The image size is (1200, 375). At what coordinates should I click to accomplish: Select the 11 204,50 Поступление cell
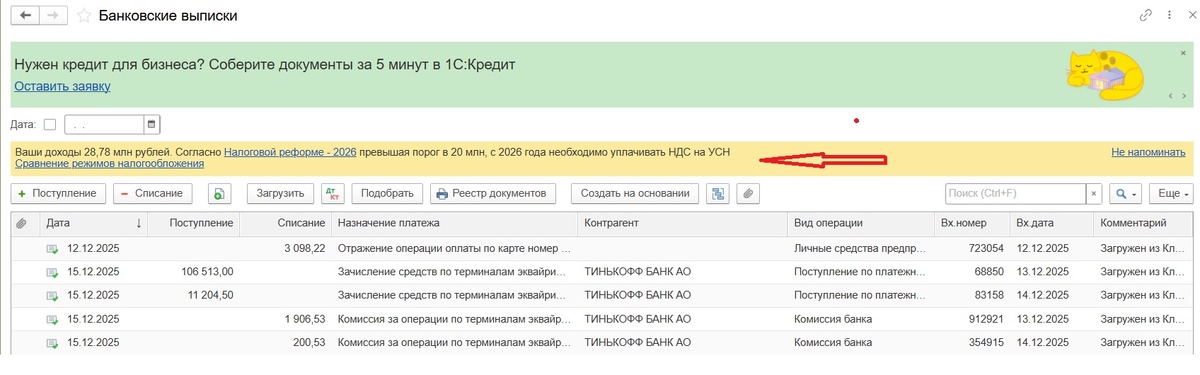(194, 295)
